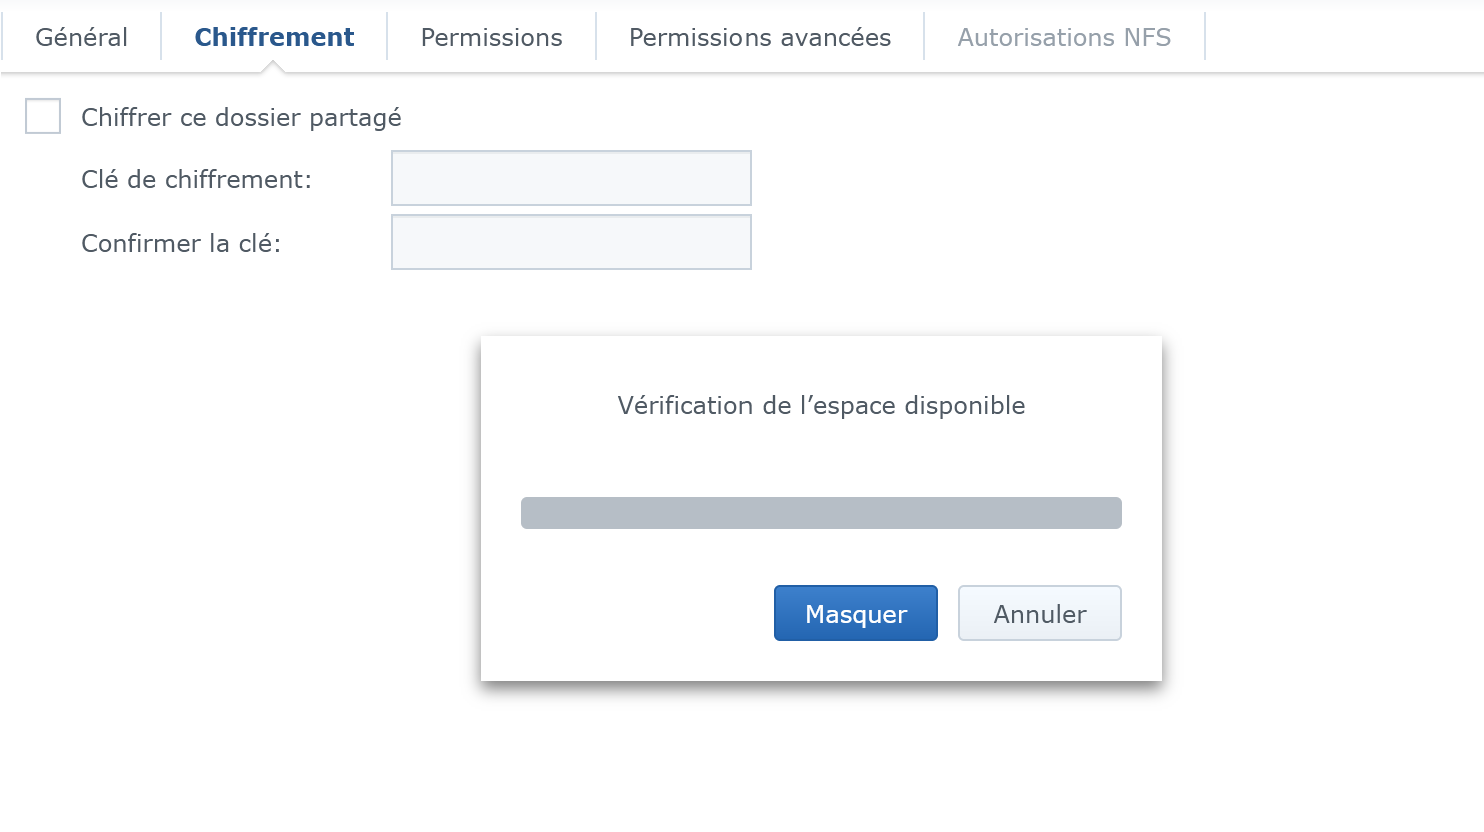The width and height of the screenshot is (1484, 832).
Task: Cancel the check with the Annuler button
Action: pyautogui.click(x=1039, y=613)
